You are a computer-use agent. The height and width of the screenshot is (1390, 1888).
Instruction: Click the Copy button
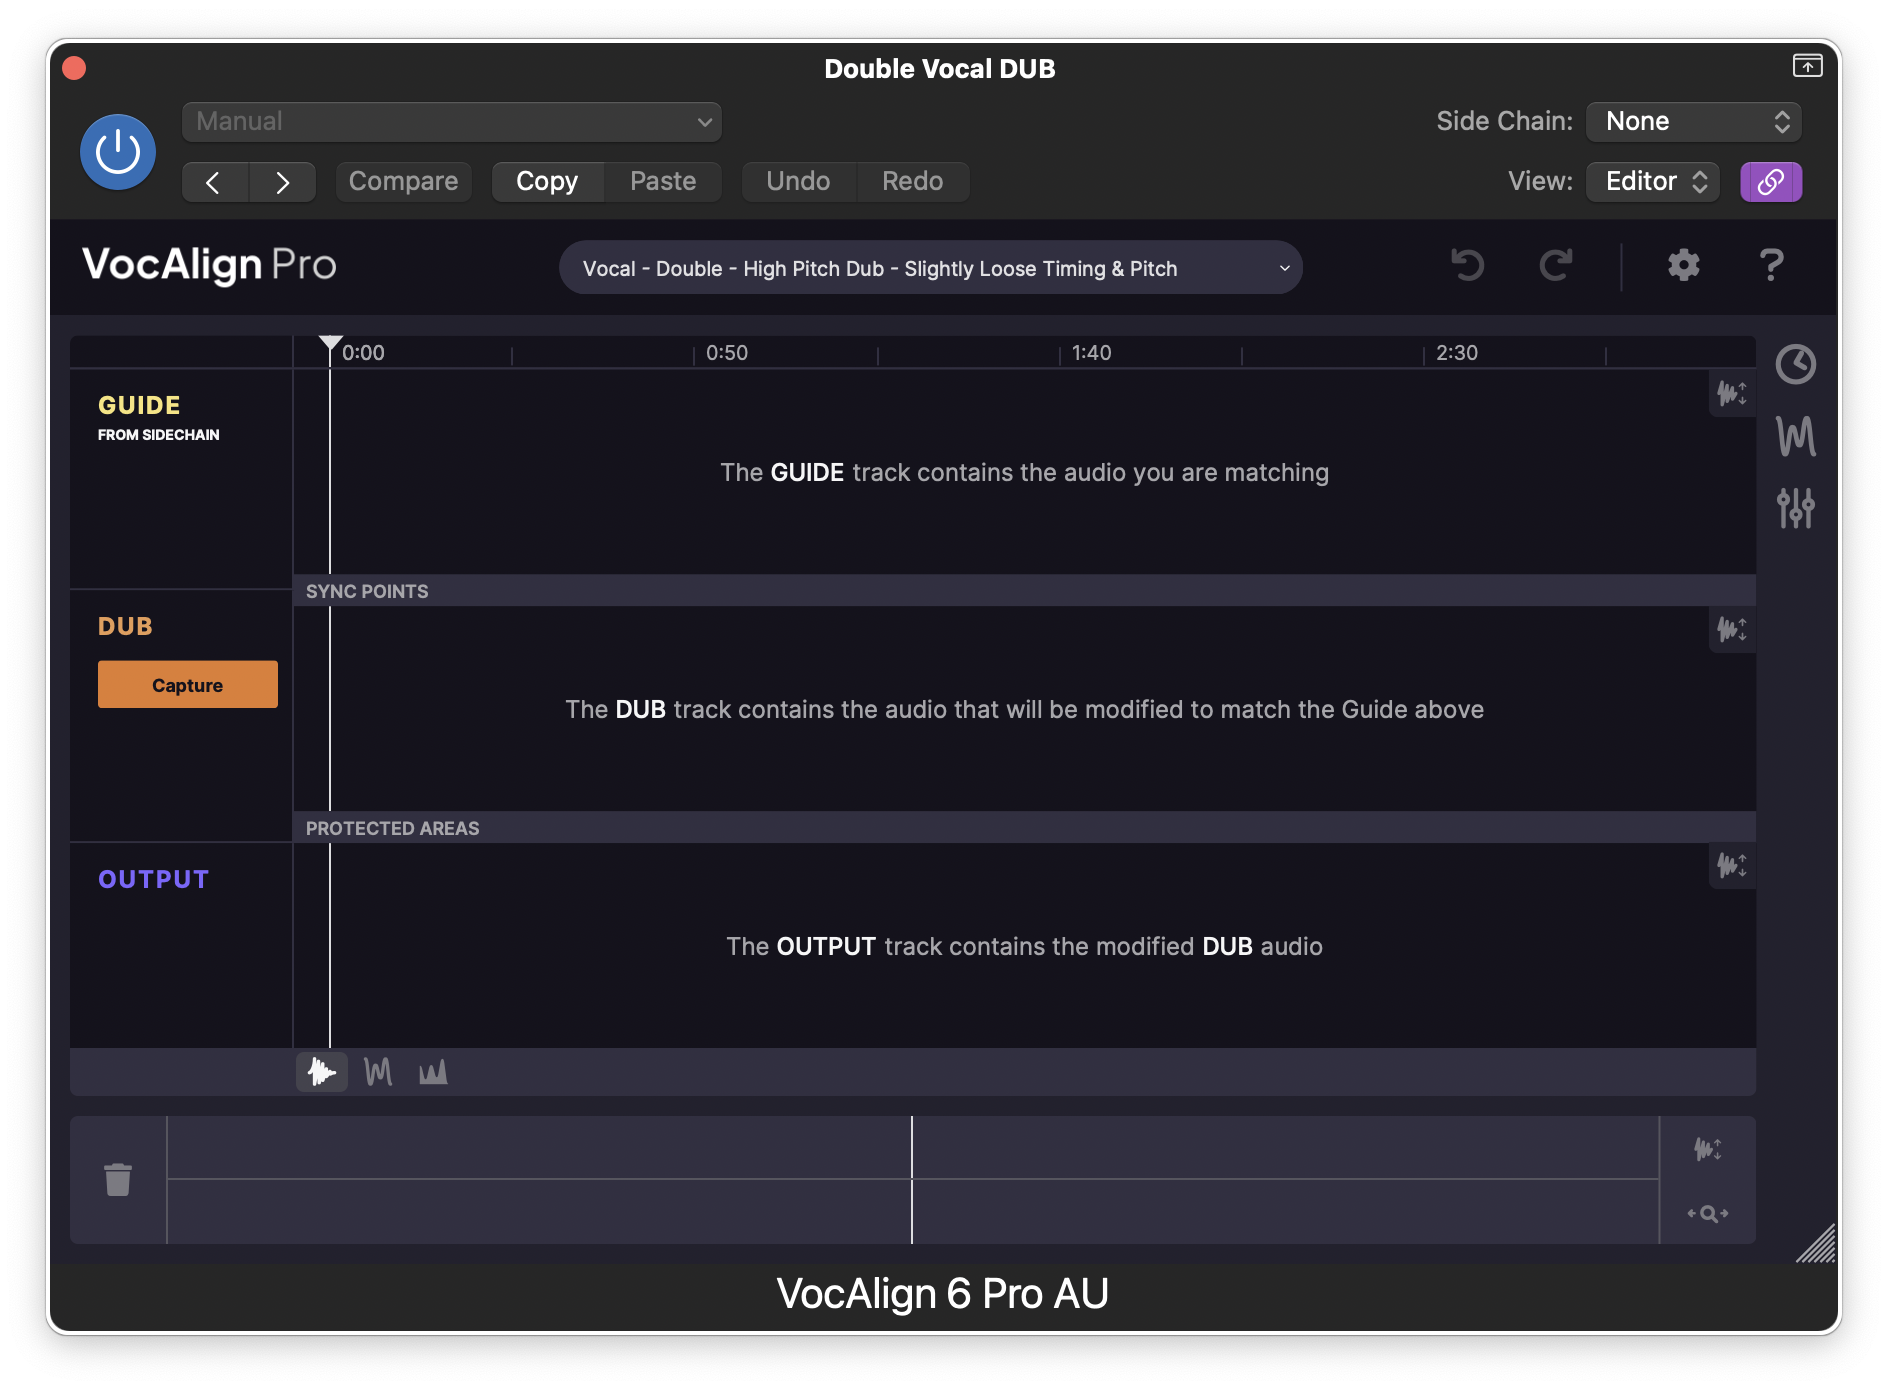coord(547,182)
